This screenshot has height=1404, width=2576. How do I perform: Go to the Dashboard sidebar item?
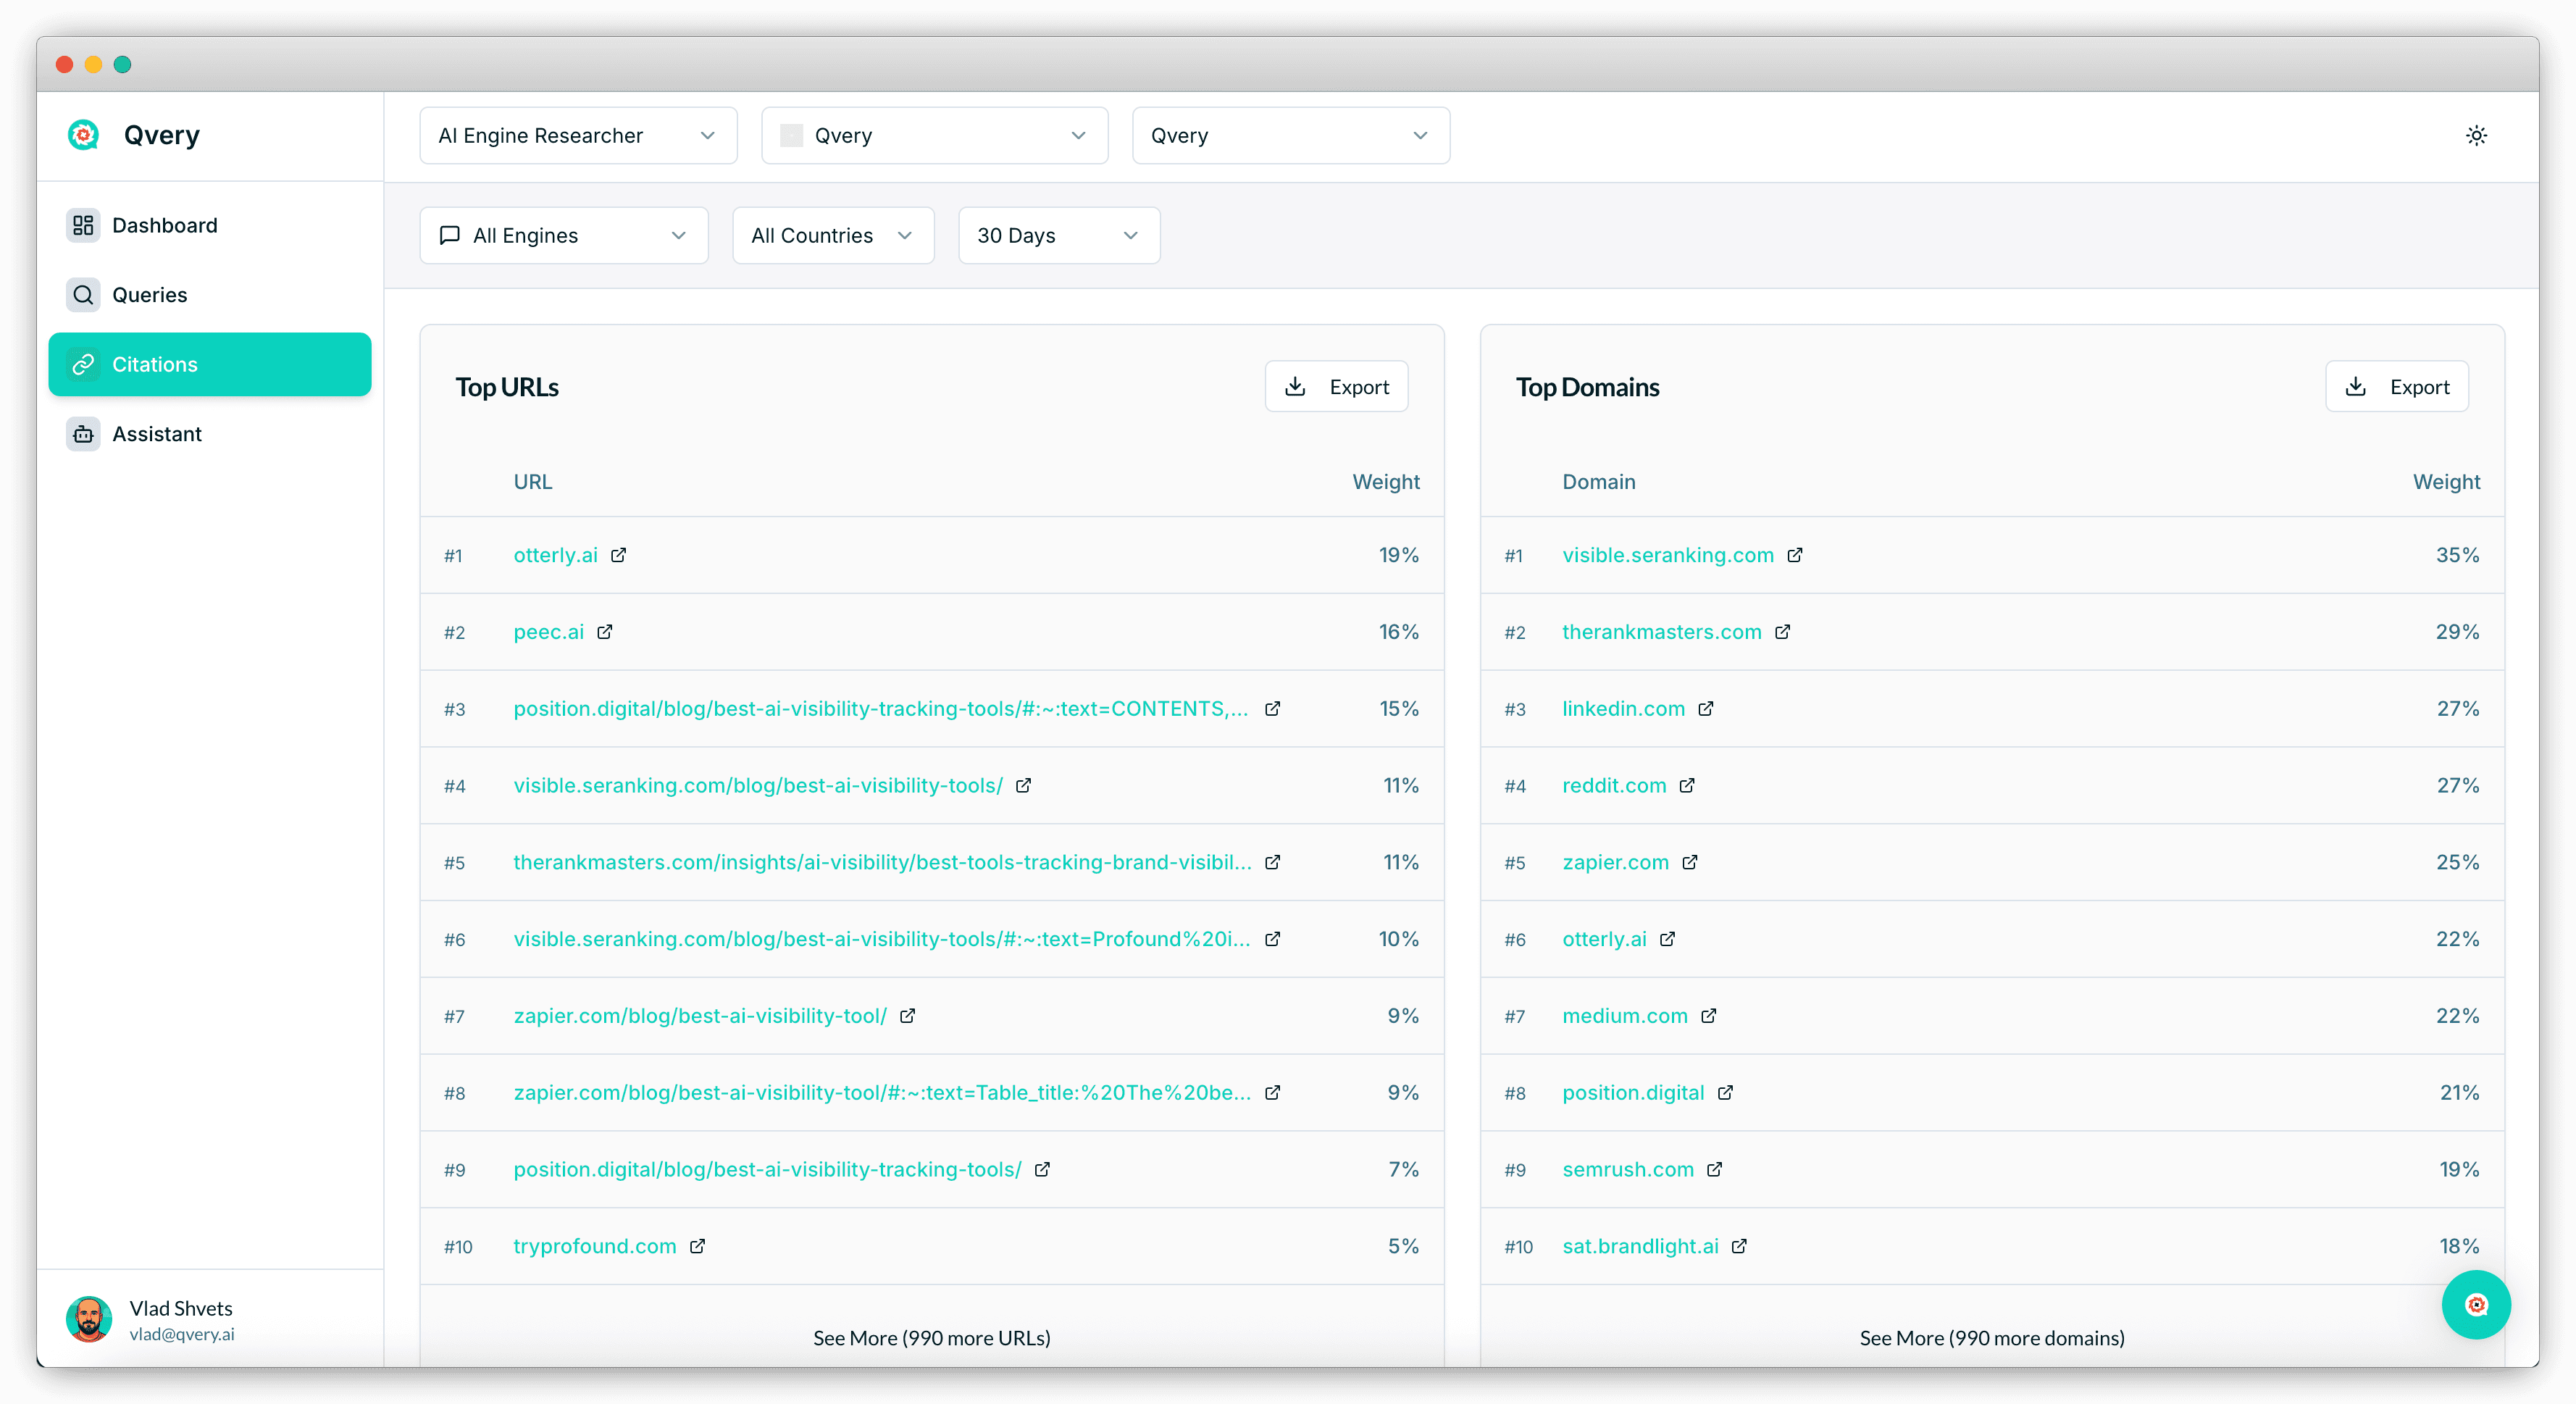click(x=164, y=225)
